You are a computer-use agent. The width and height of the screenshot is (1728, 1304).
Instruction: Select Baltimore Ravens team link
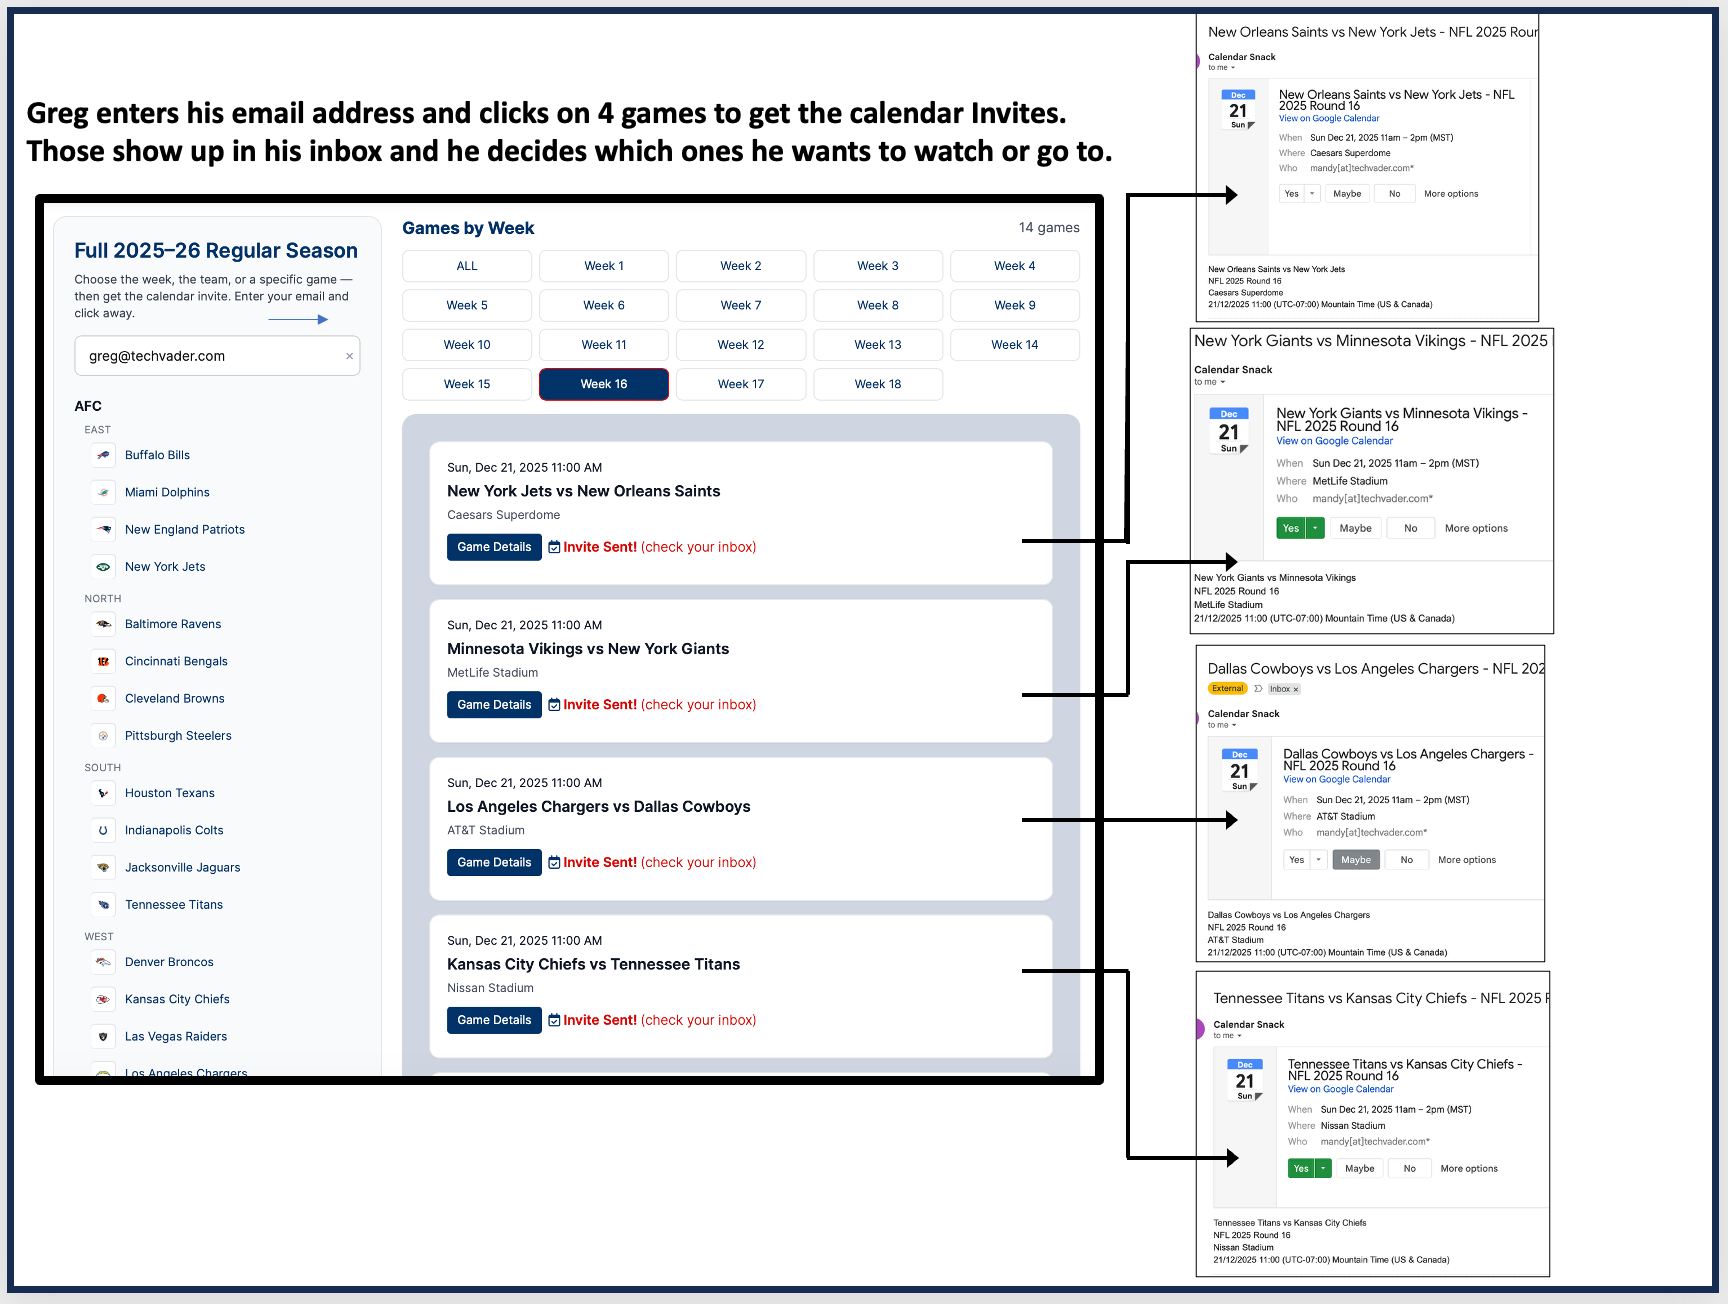173,624
